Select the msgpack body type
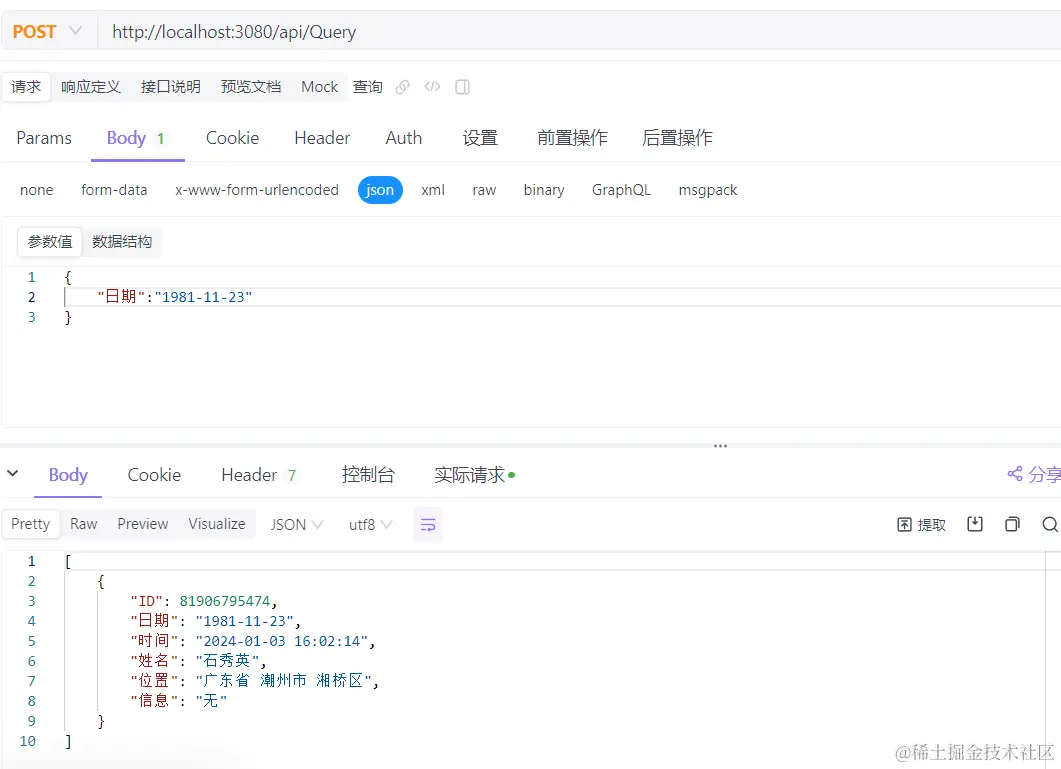The image size is (1061, 769). [708, 190]
